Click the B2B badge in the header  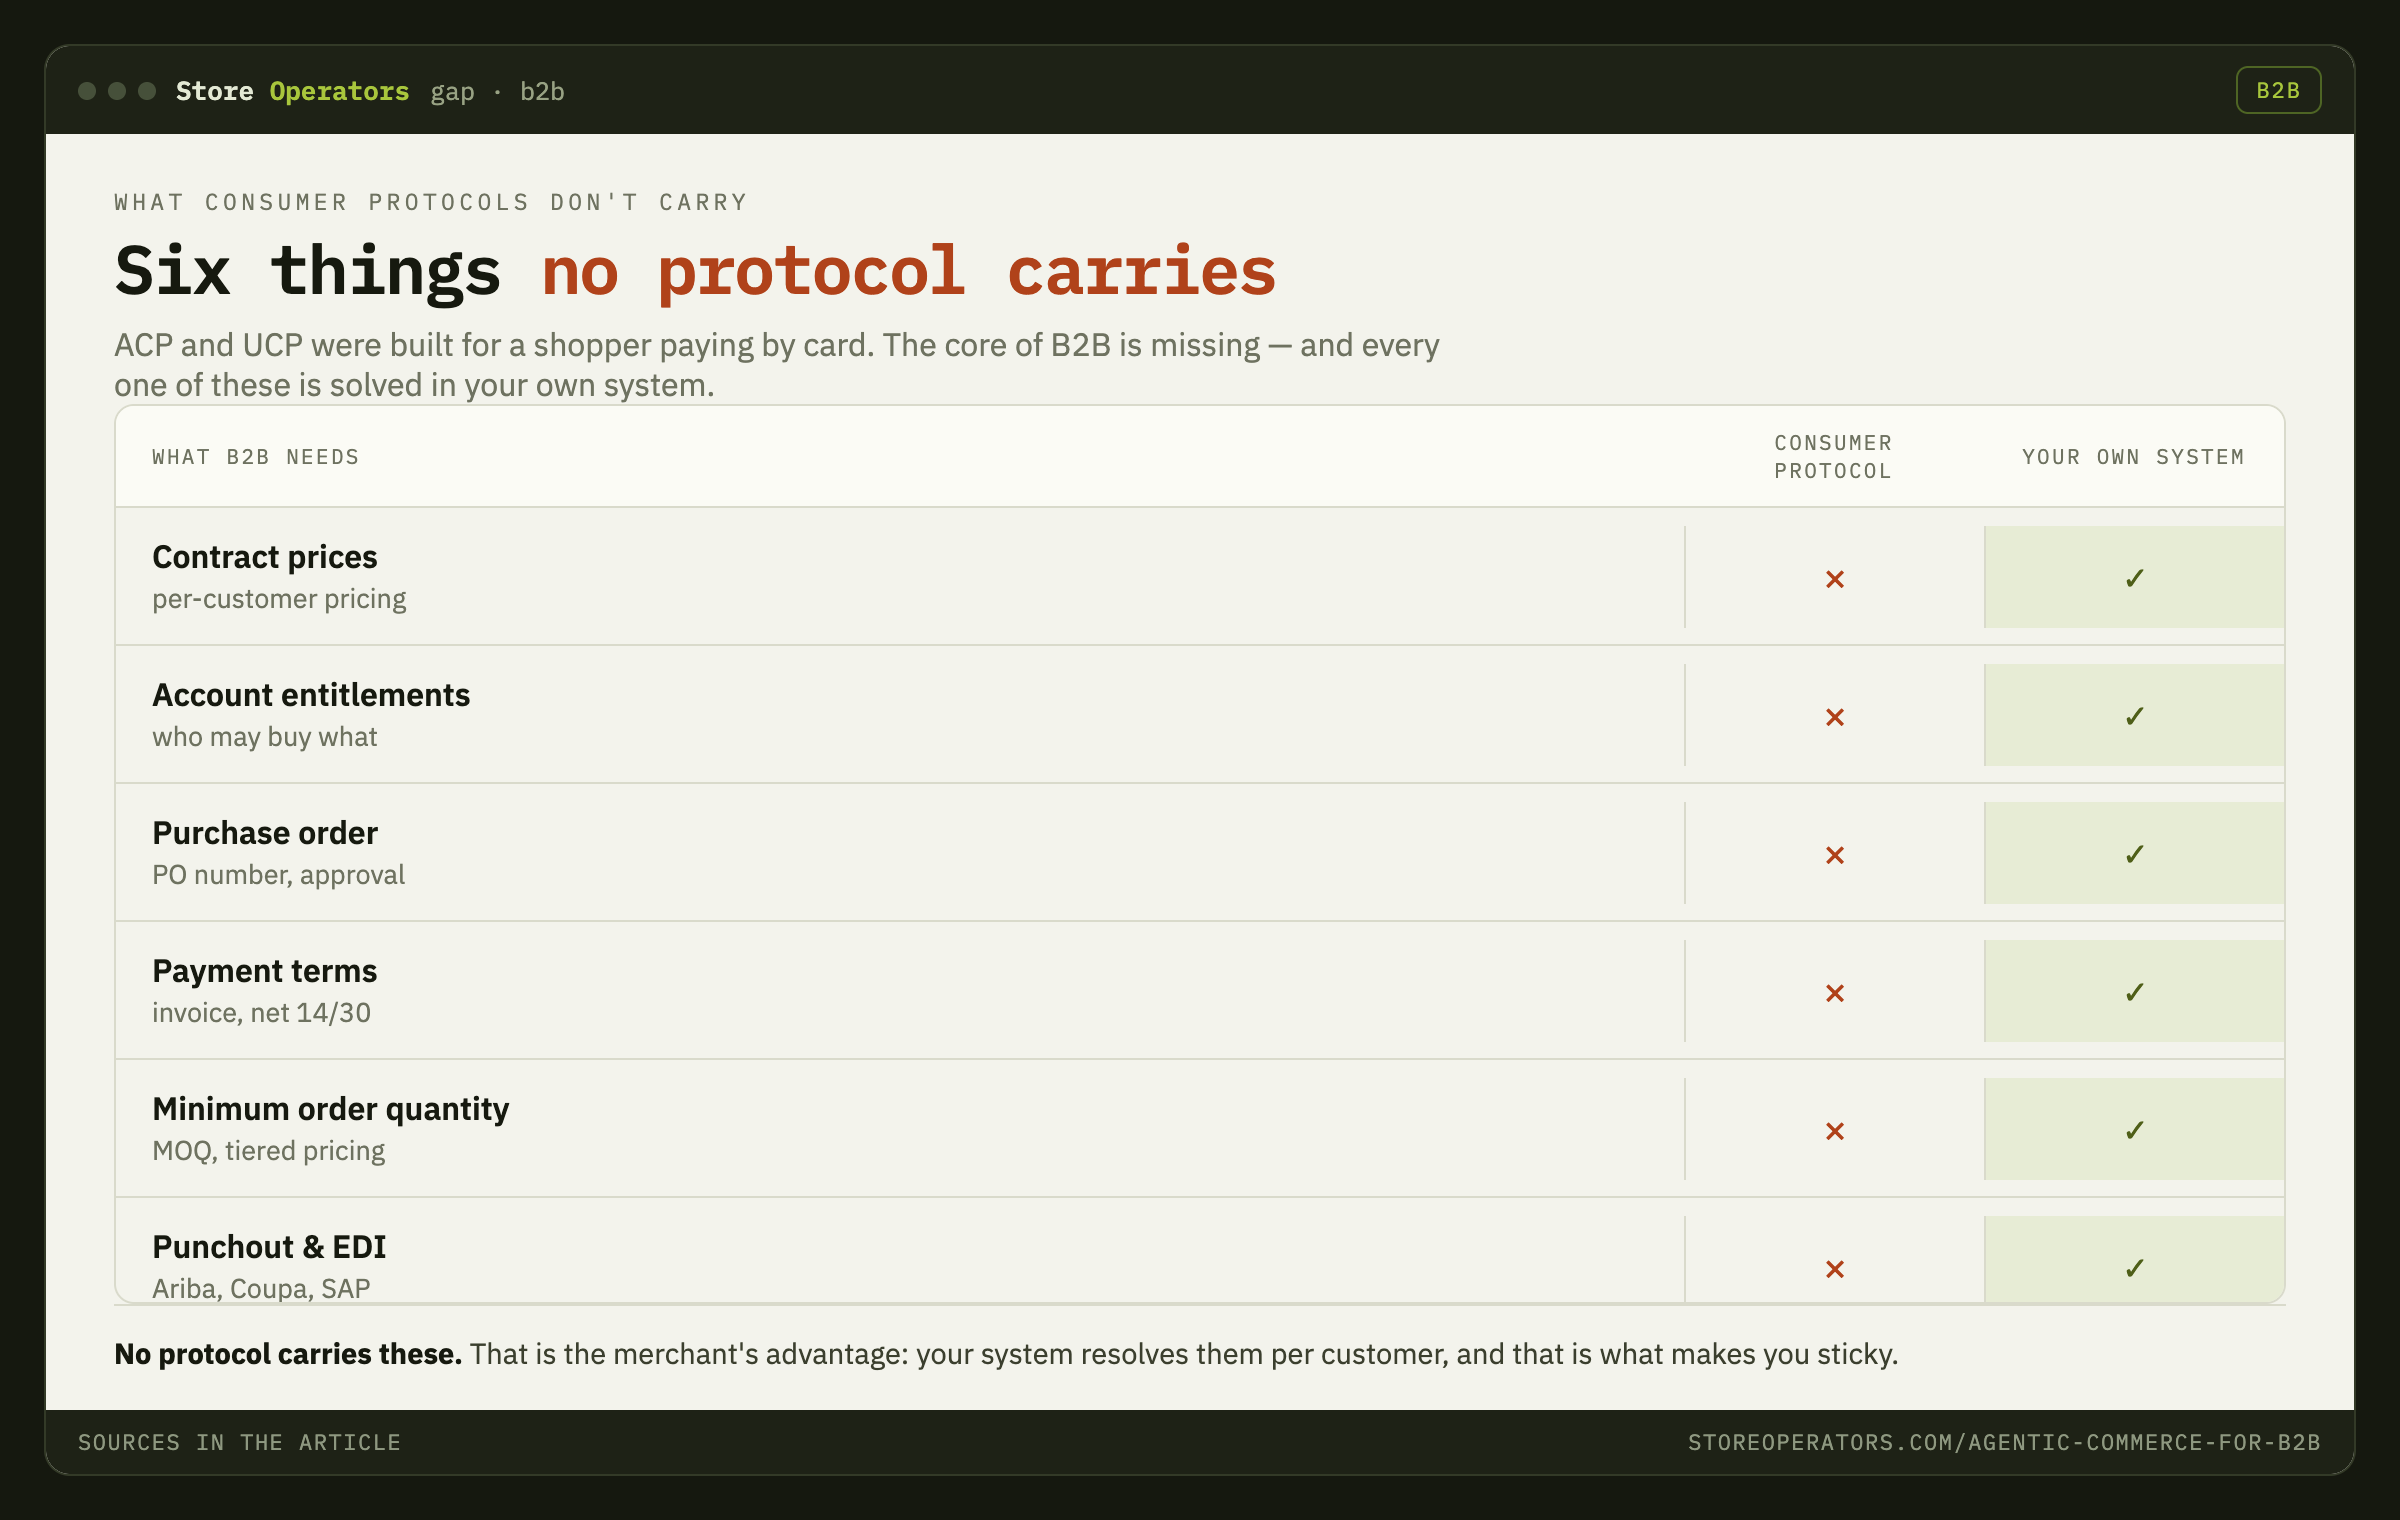2278,91
